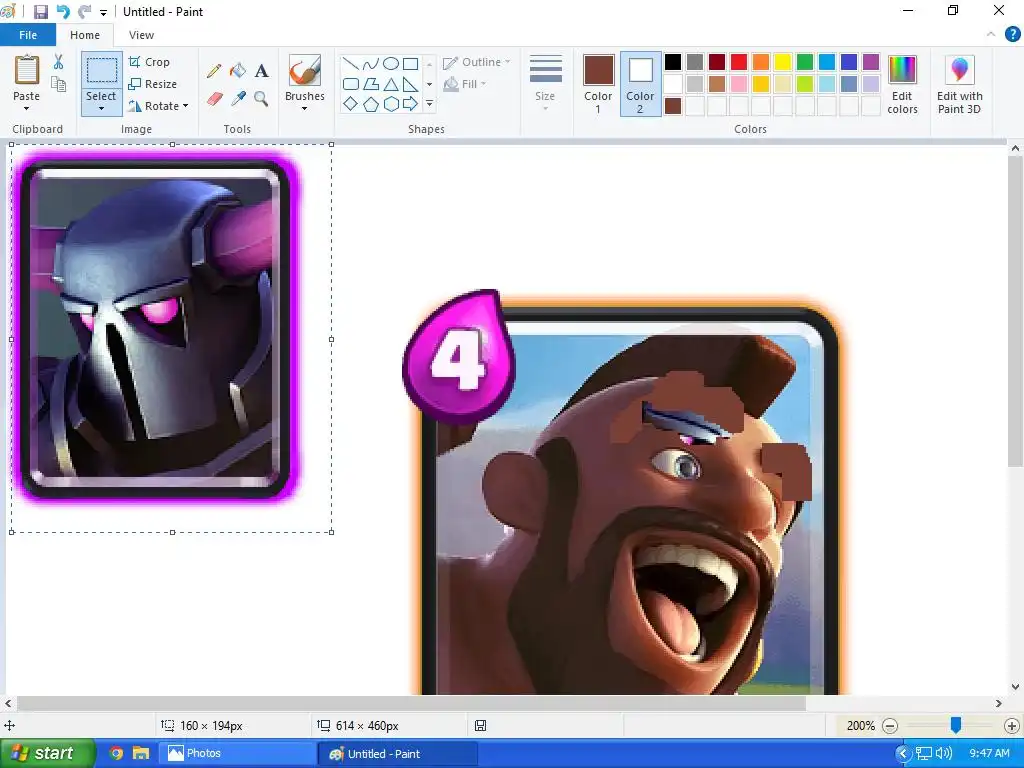
Task: Open Paint Help question mark
Action: click(1012, 35)
